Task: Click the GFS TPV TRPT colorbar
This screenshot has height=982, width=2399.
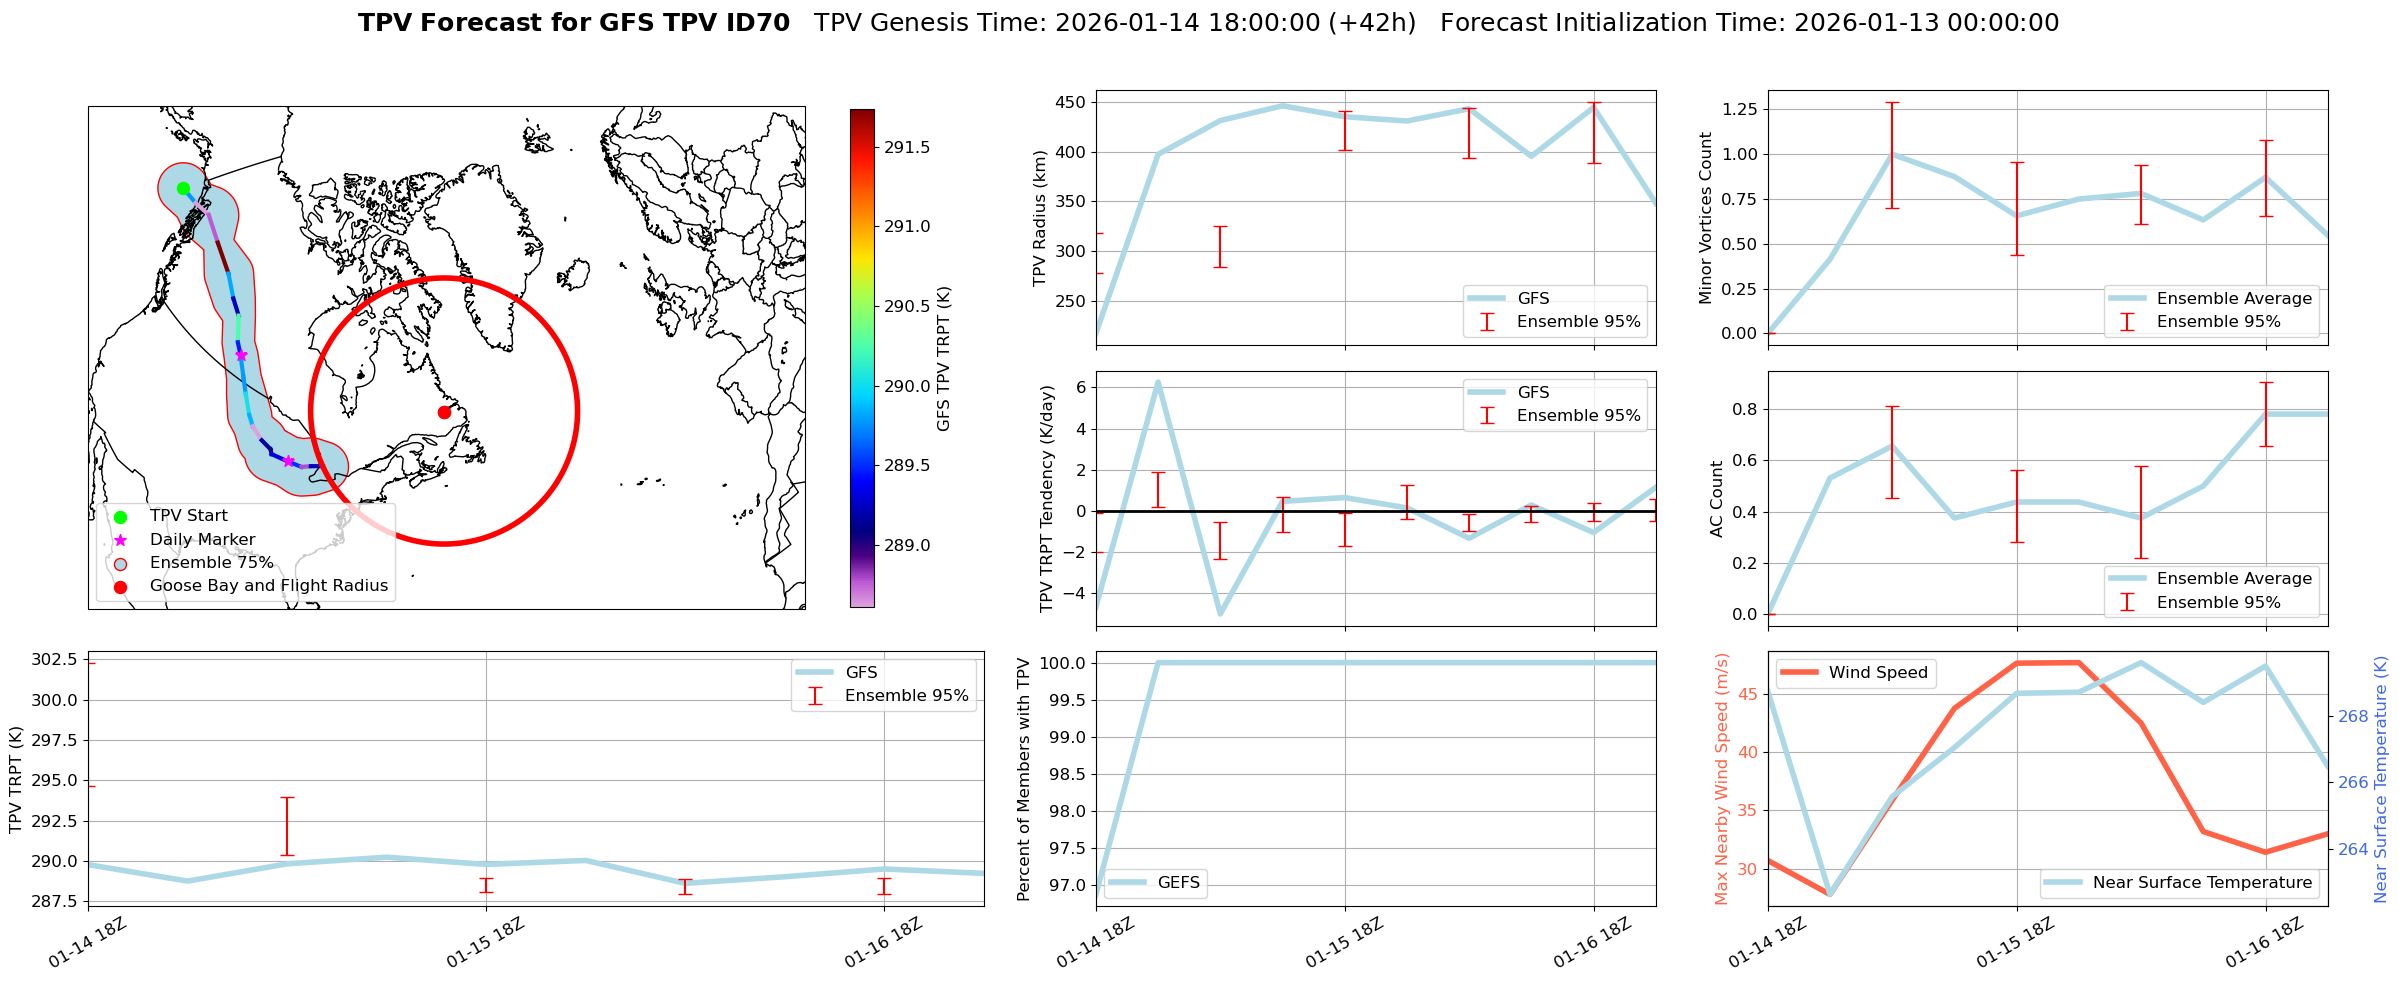Action: (861, 358)
